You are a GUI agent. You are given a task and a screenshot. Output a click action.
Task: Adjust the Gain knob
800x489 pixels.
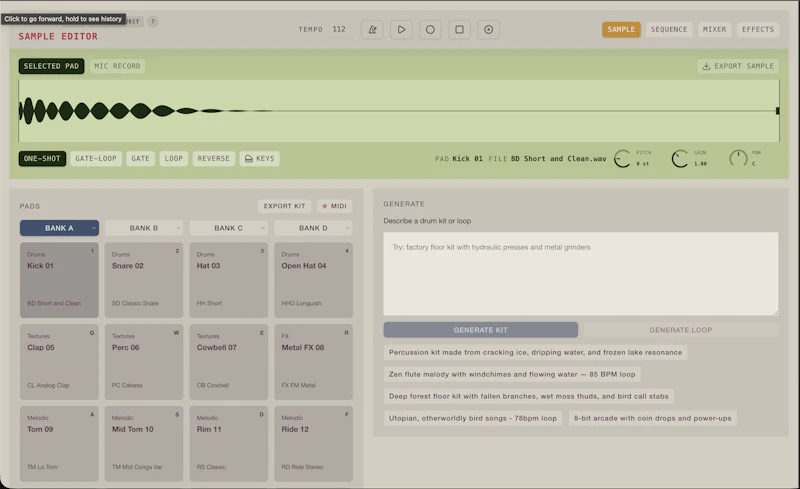pos(680,159)
